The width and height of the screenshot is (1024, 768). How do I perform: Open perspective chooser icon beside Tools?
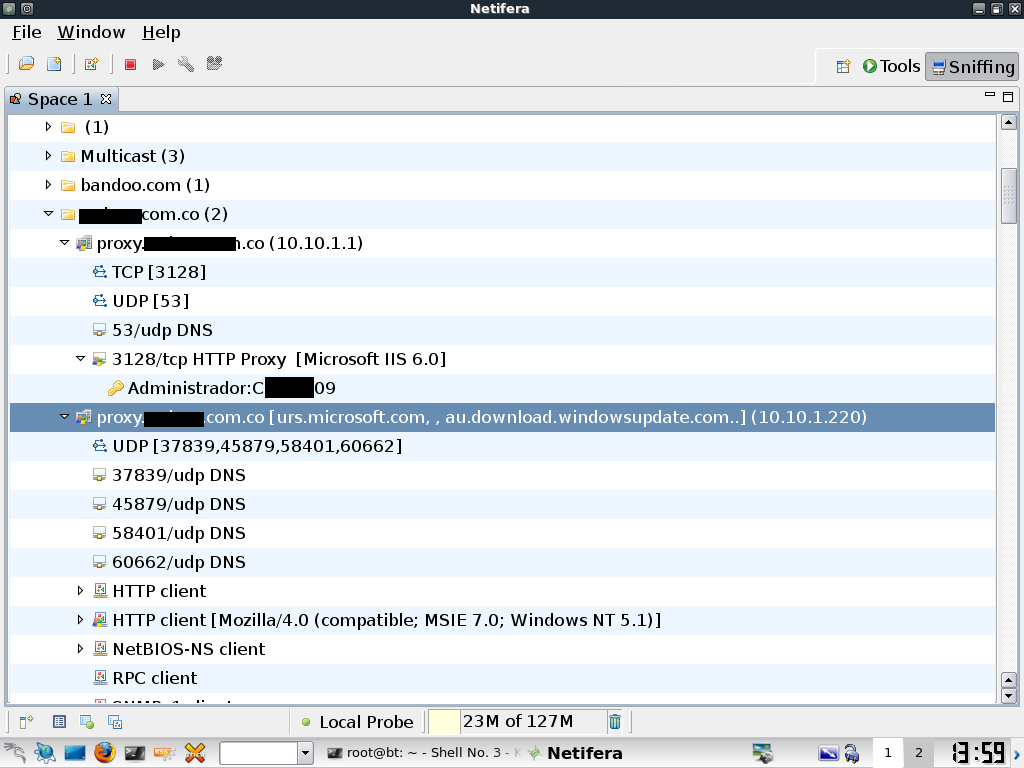843,67
